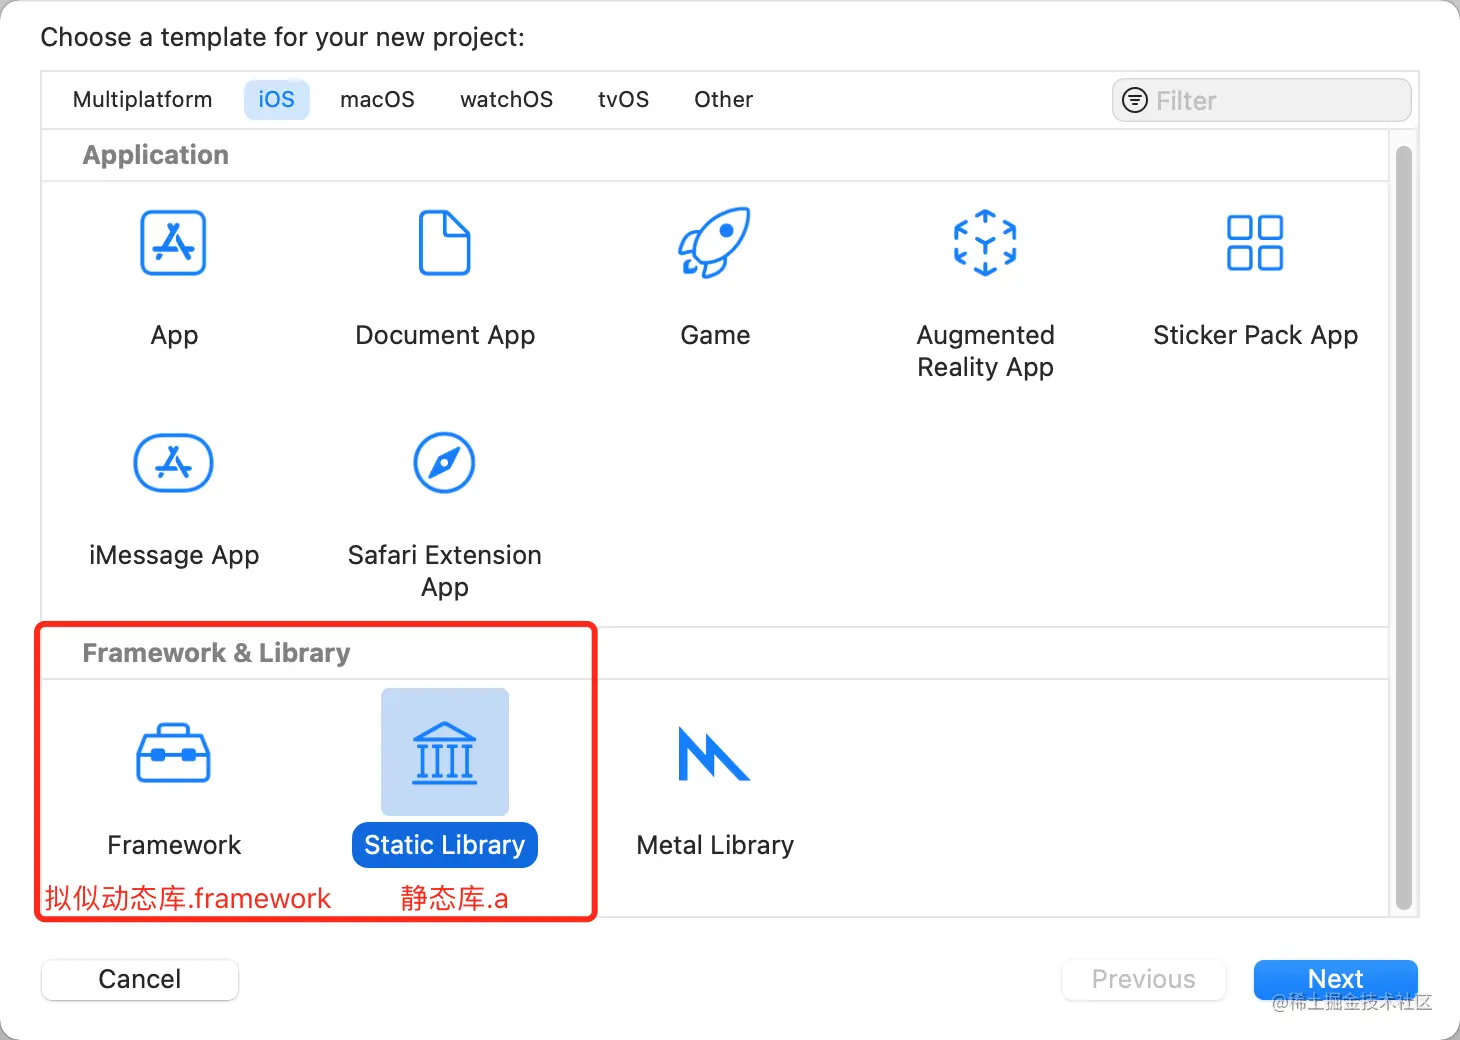Click the Framework label text
The image size is (1460, 1040).
pos(174,845)
